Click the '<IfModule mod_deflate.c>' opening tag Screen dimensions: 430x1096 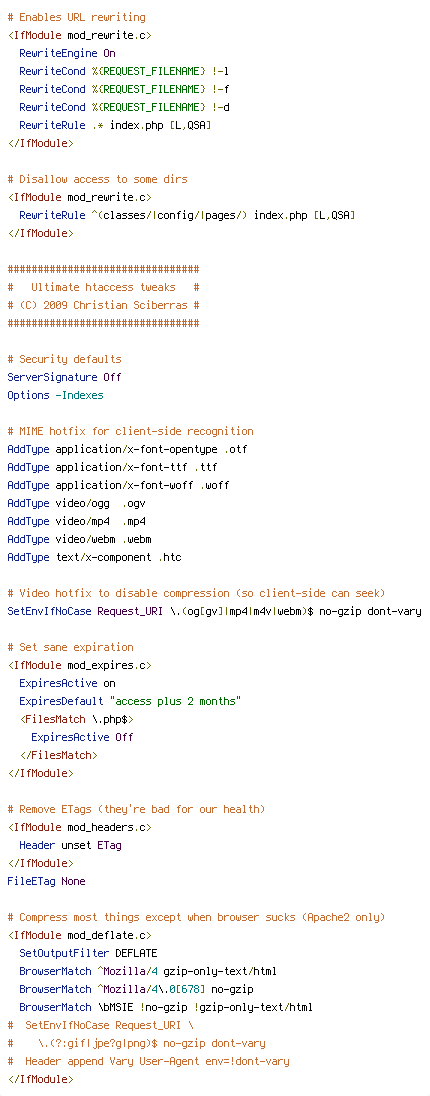79,936
